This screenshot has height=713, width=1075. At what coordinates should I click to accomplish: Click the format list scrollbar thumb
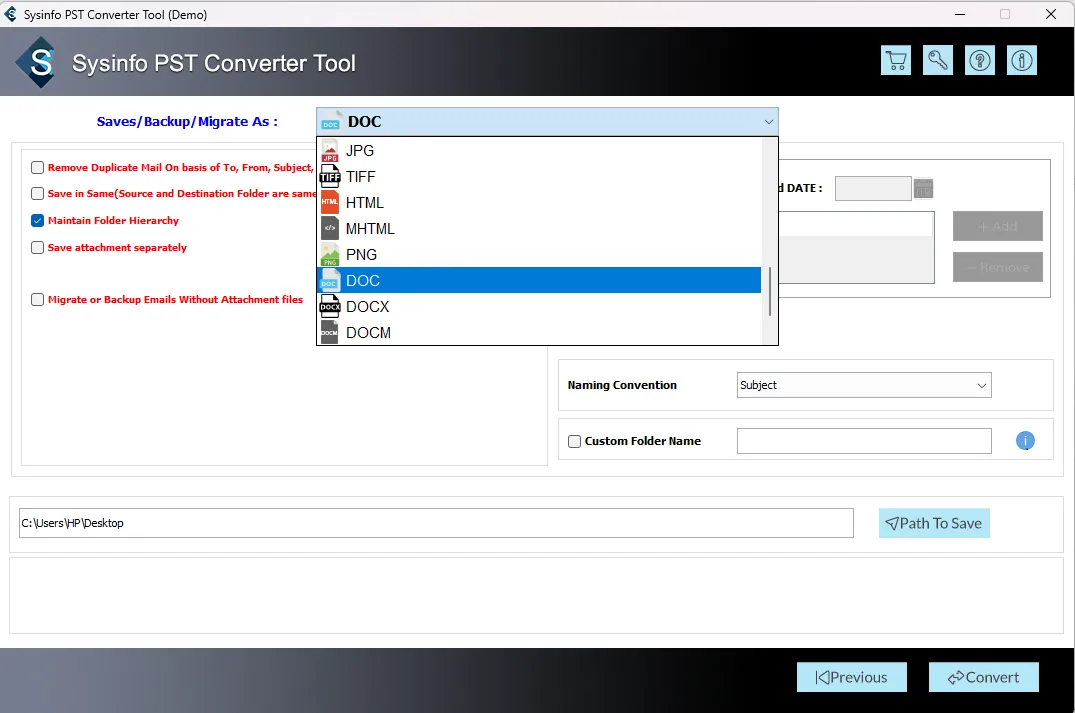coord(769,292)
